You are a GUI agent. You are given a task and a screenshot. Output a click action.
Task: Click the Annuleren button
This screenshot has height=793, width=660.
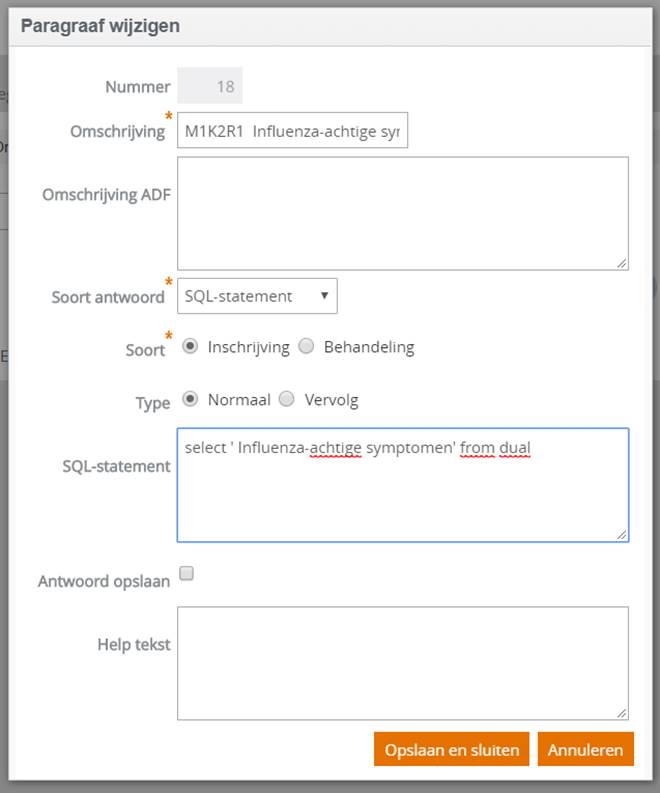tap(585, 749)
